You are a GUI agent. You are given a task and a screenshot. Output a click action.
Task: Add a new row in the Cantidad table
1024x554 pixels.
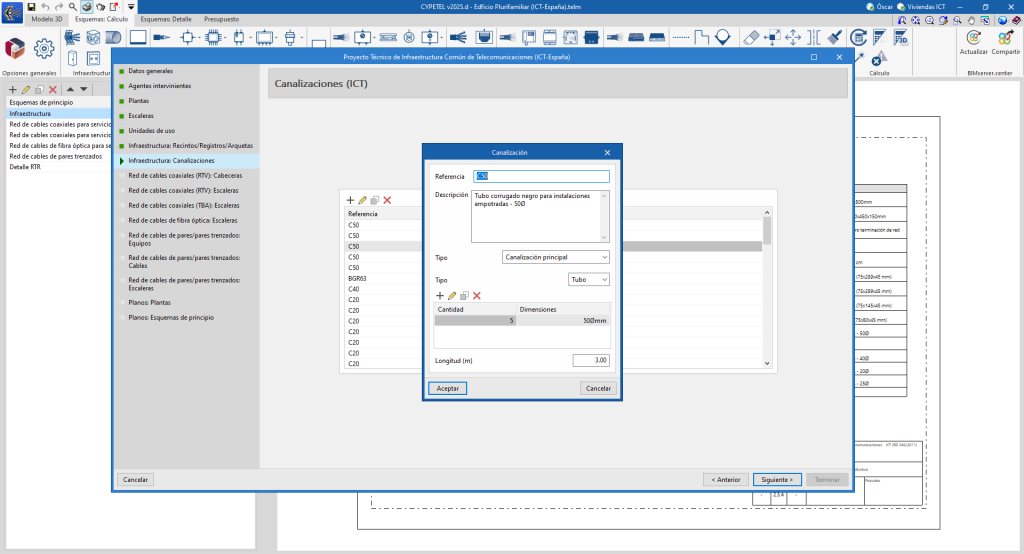click(439, 295)
